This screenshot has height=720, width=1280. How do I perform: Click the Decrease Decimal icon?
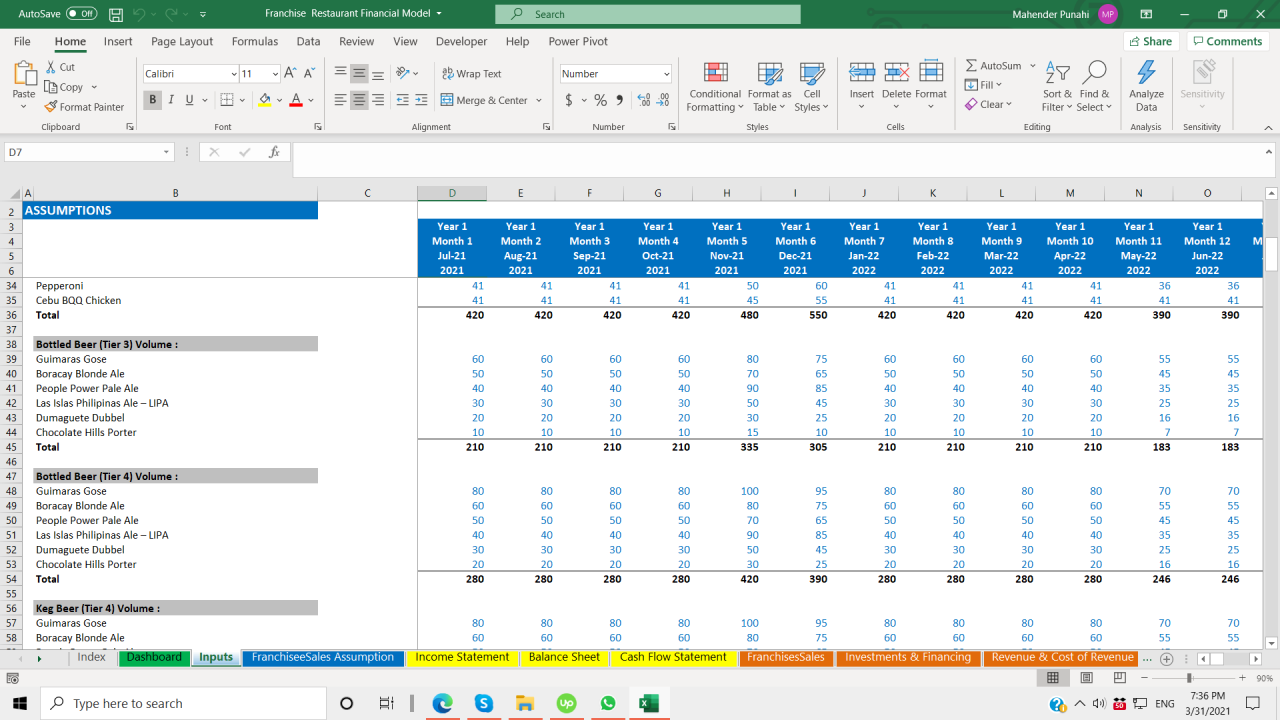[664, 100]
